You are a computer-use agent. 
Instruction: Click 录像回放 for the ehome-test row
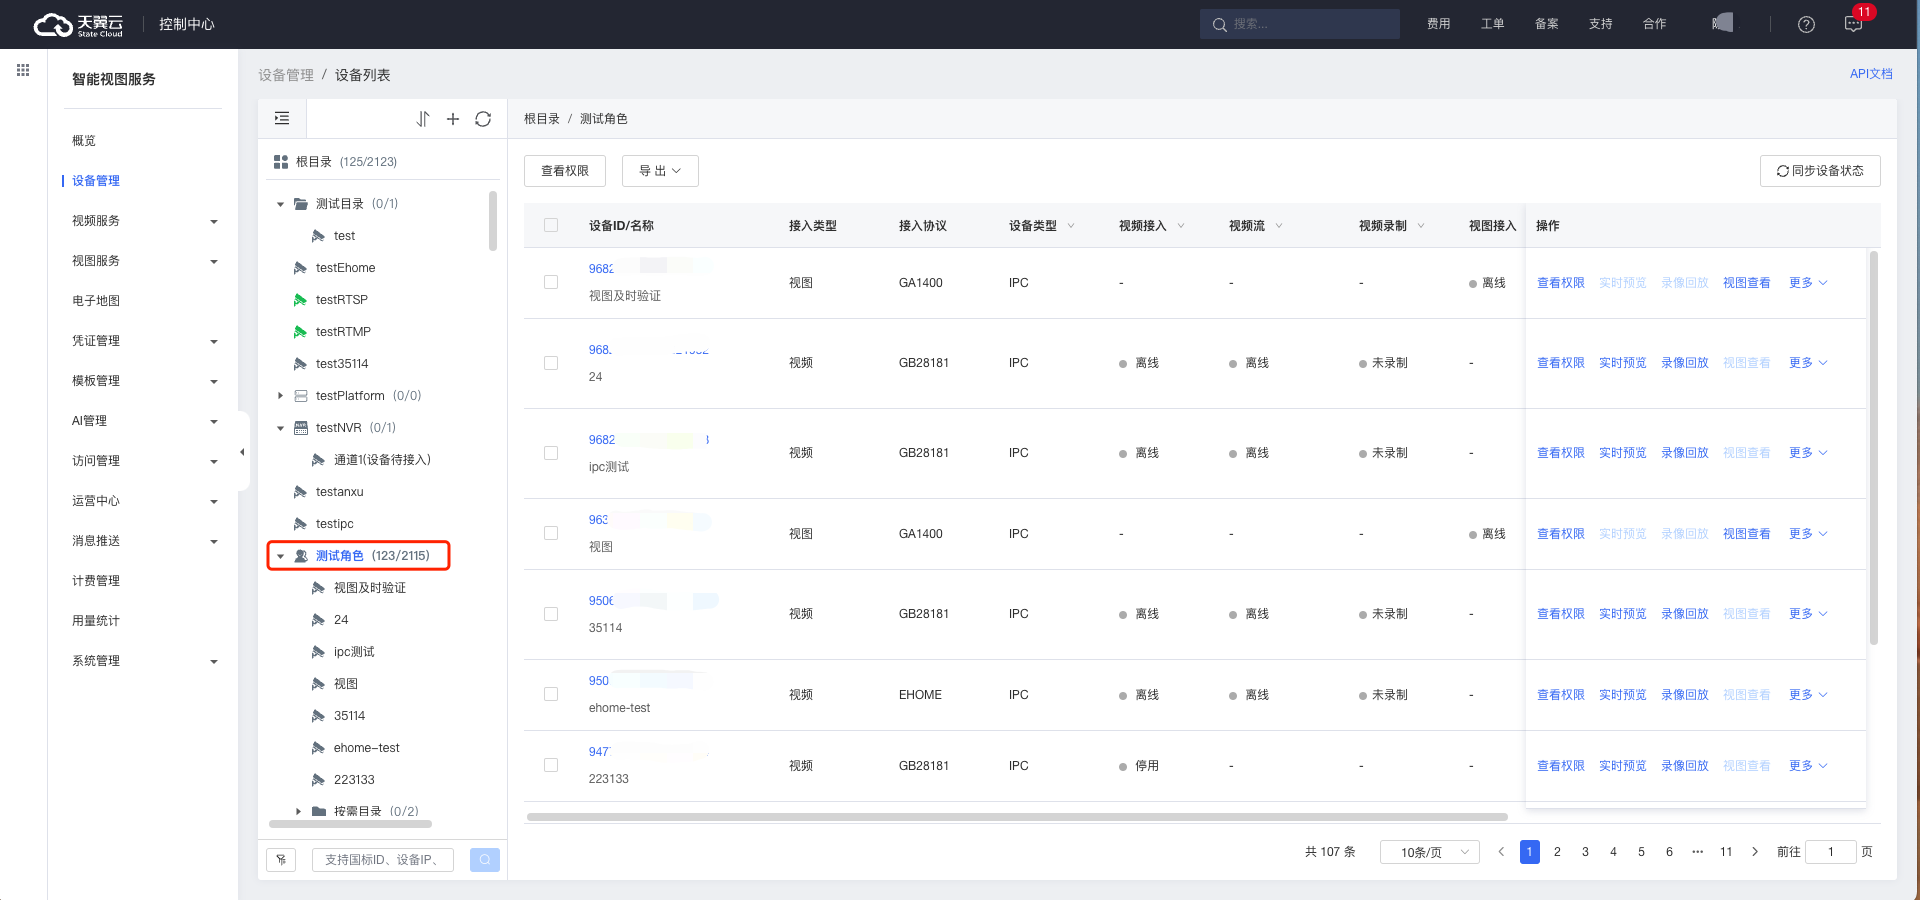[1684, 695]
